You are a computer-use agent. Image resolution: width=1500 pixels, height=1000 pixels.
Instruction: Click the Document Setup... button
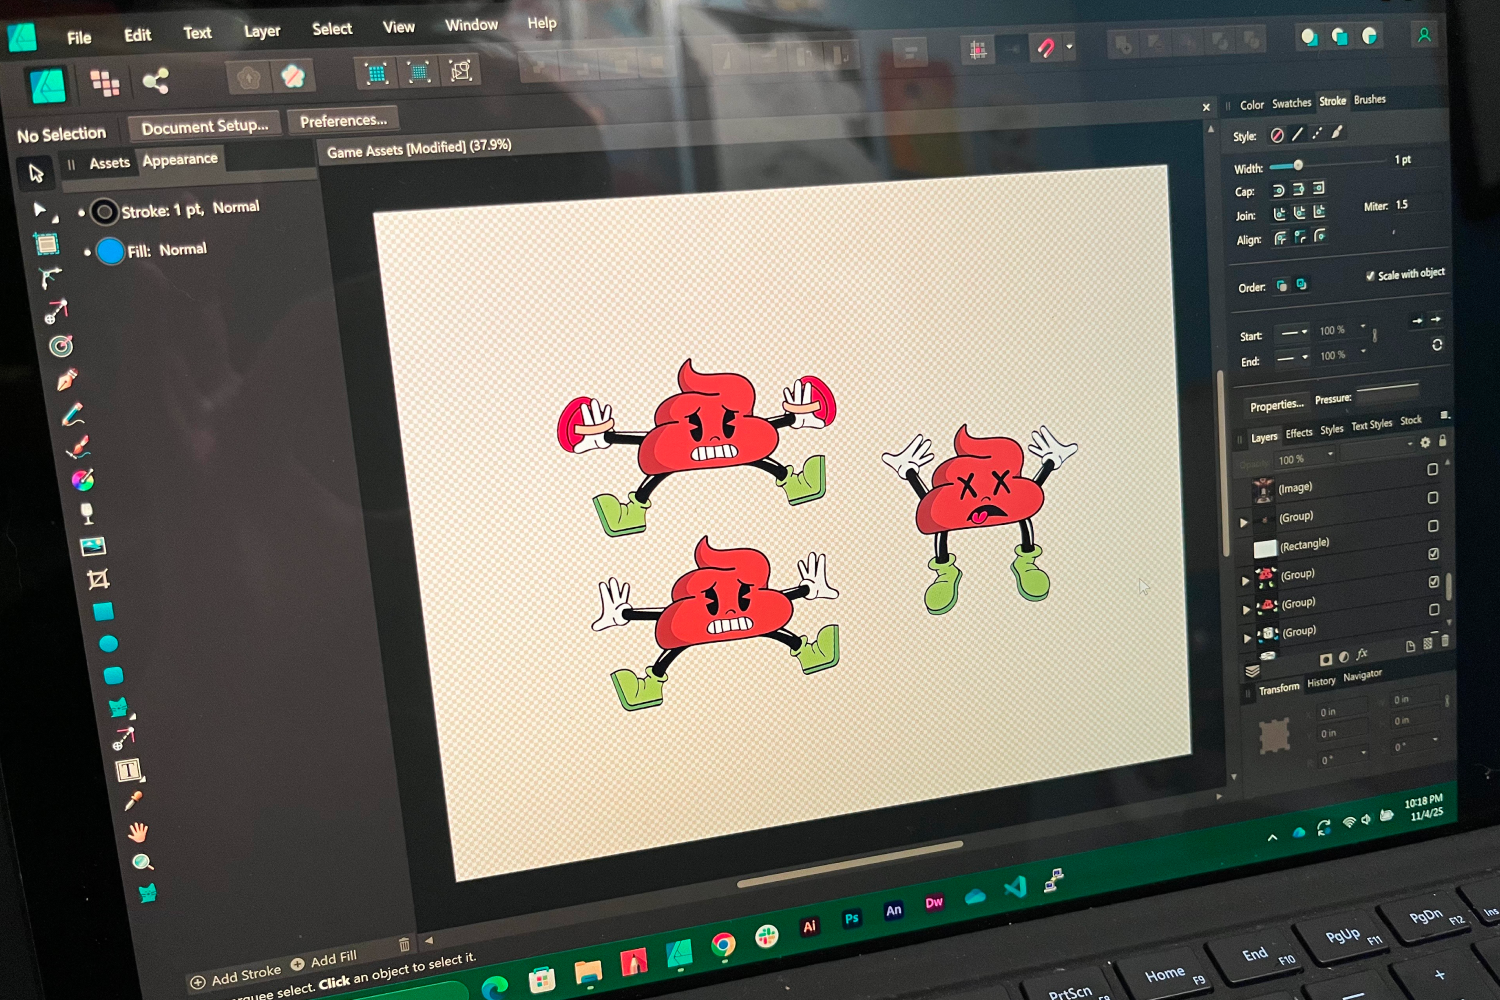205,126
